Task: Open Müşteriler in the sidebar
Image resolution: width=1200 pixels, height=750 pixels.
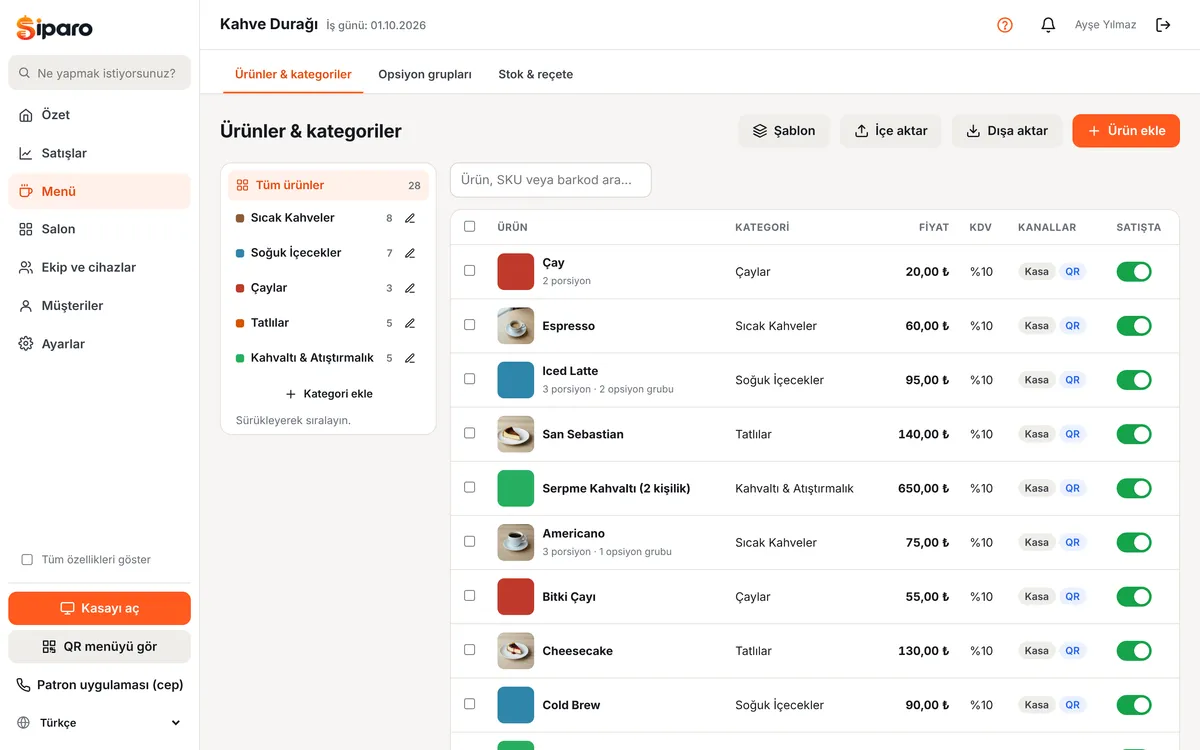Action: (99, 306)
